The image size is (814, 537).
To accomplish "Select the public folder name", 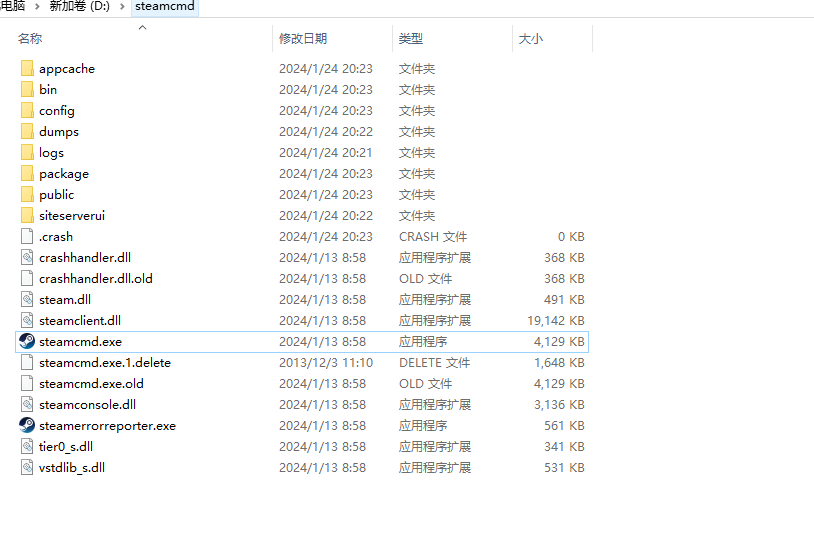I will 57,195.
